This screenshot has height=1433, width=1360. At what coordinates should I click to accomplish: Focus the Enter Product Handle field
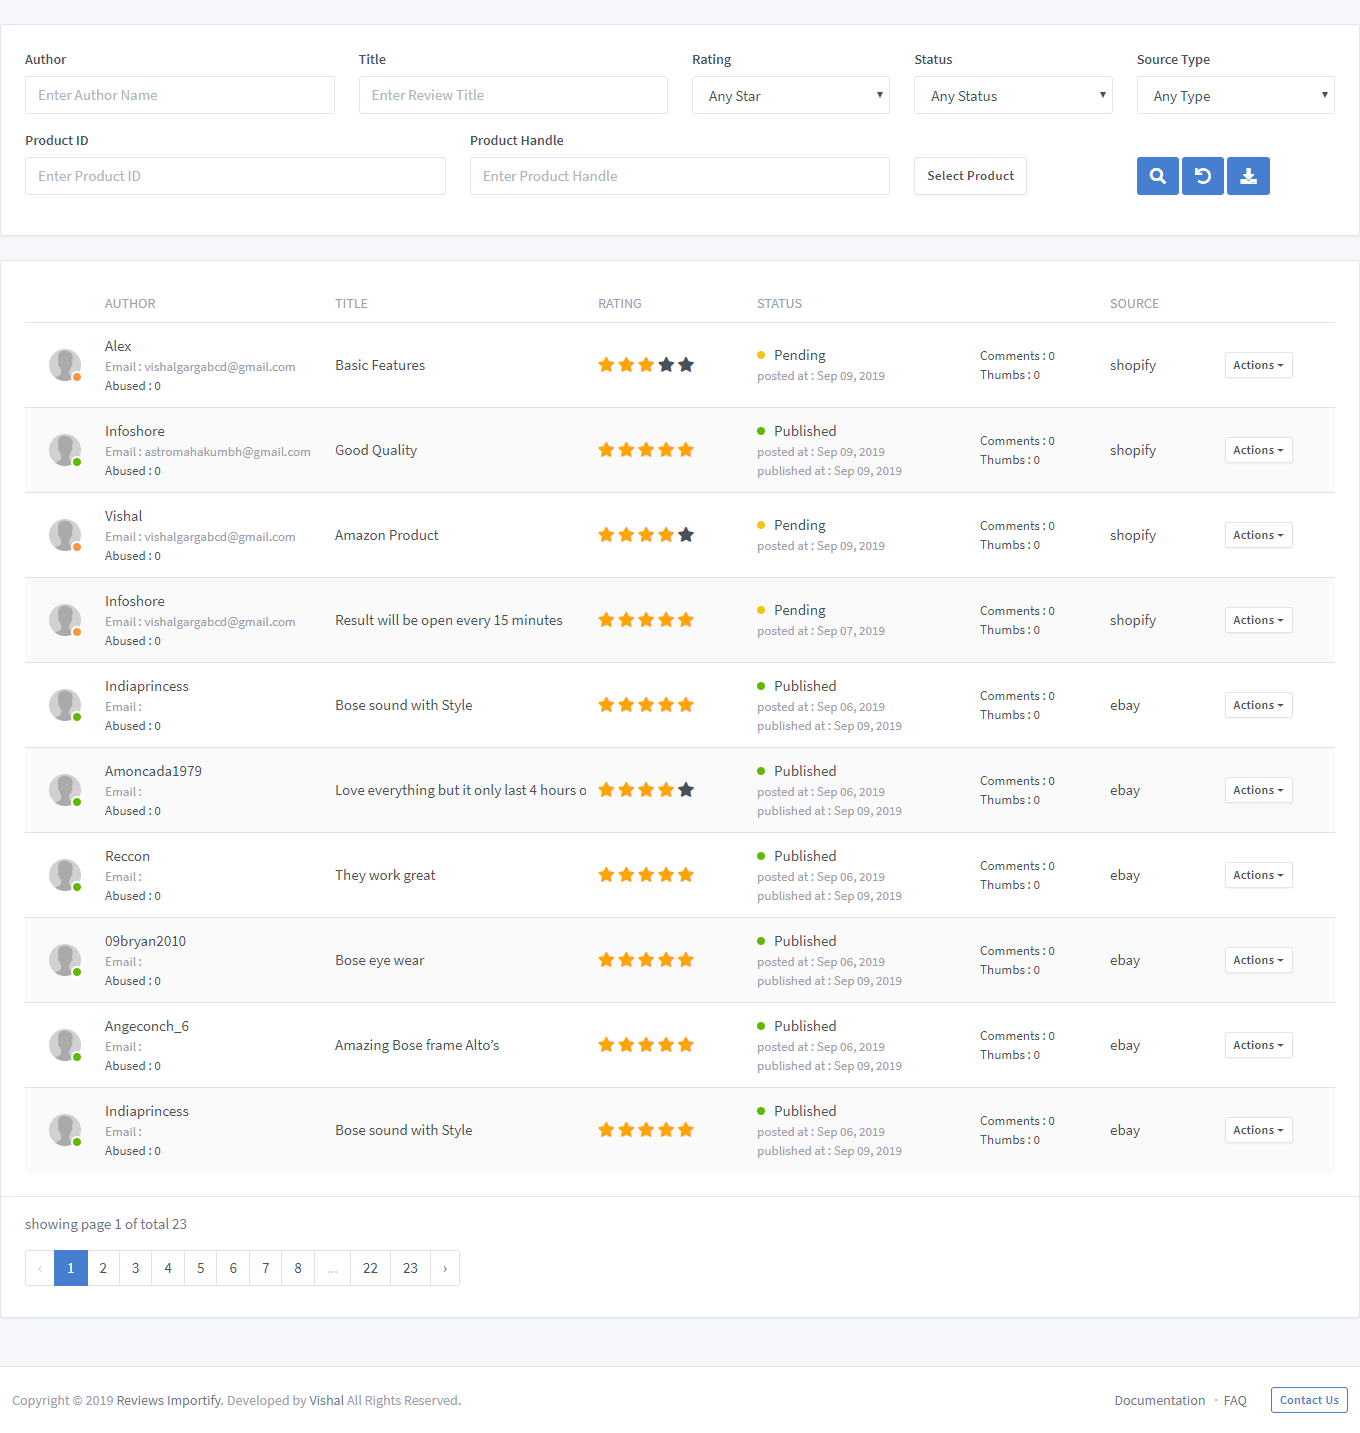coord(680,176)
